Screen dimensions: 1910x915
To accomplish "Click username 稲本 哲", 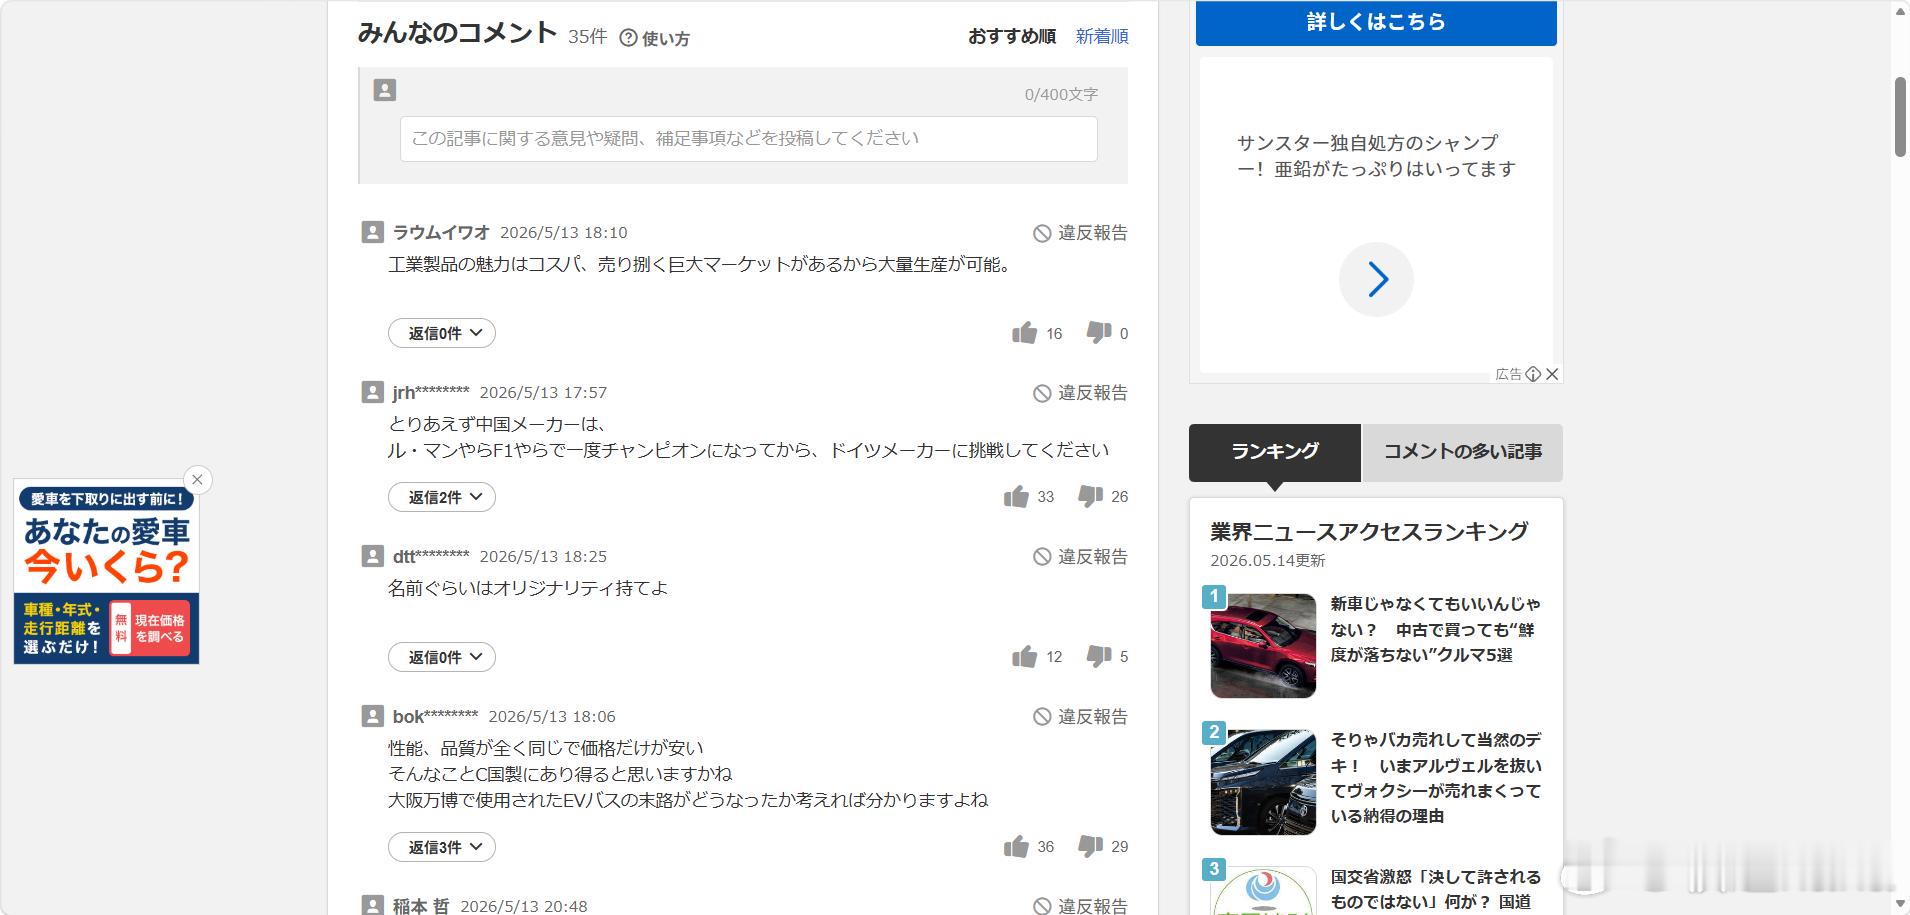I will (421, 906).
